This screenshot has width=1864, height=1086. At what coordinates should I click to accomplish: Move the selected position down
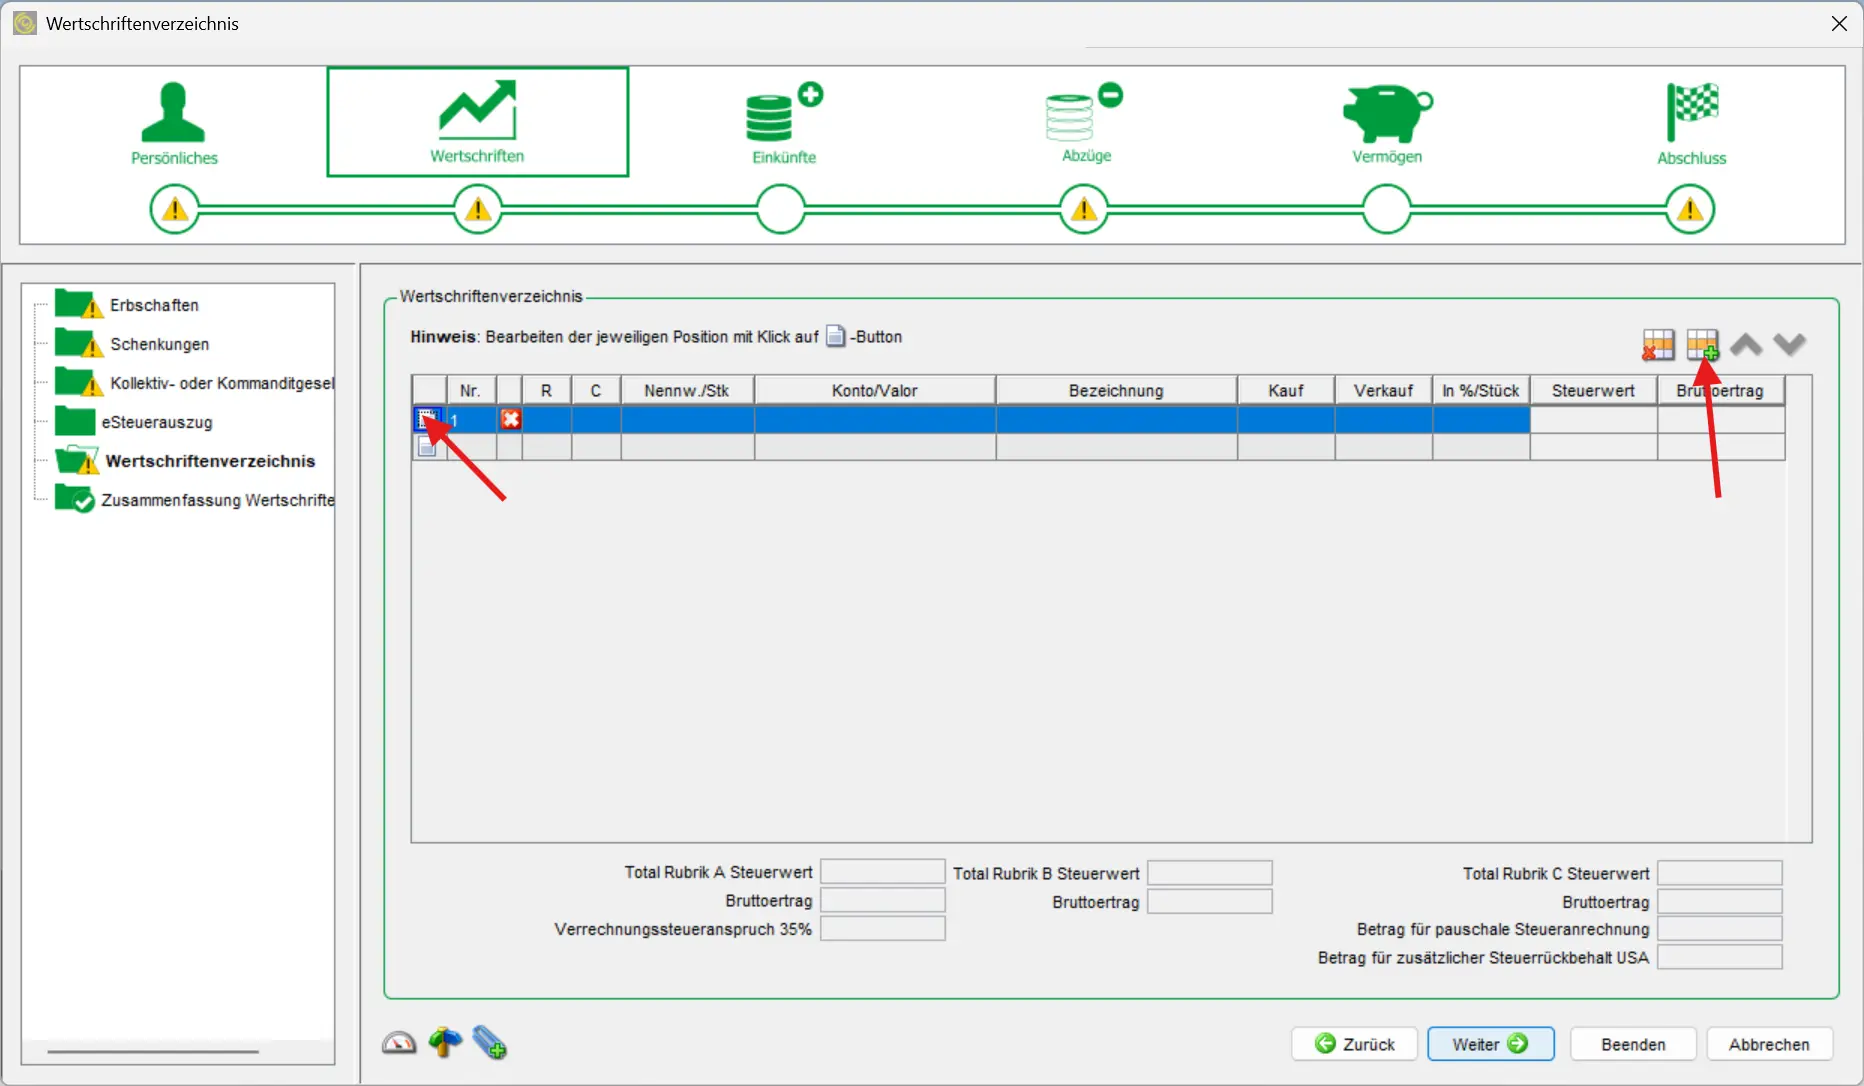[x=1790, y=344]
